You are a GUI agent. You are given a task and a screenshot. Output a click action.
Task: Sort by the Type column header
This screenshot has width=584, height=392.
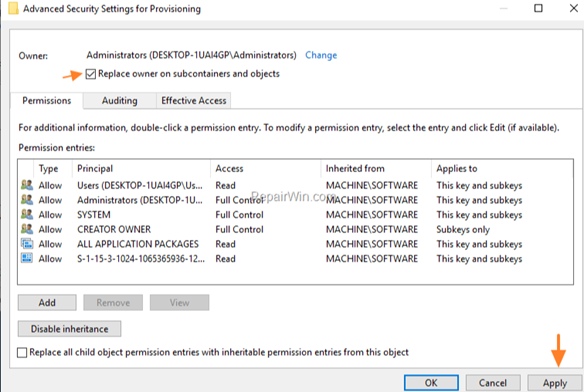[x=53, y=168]
